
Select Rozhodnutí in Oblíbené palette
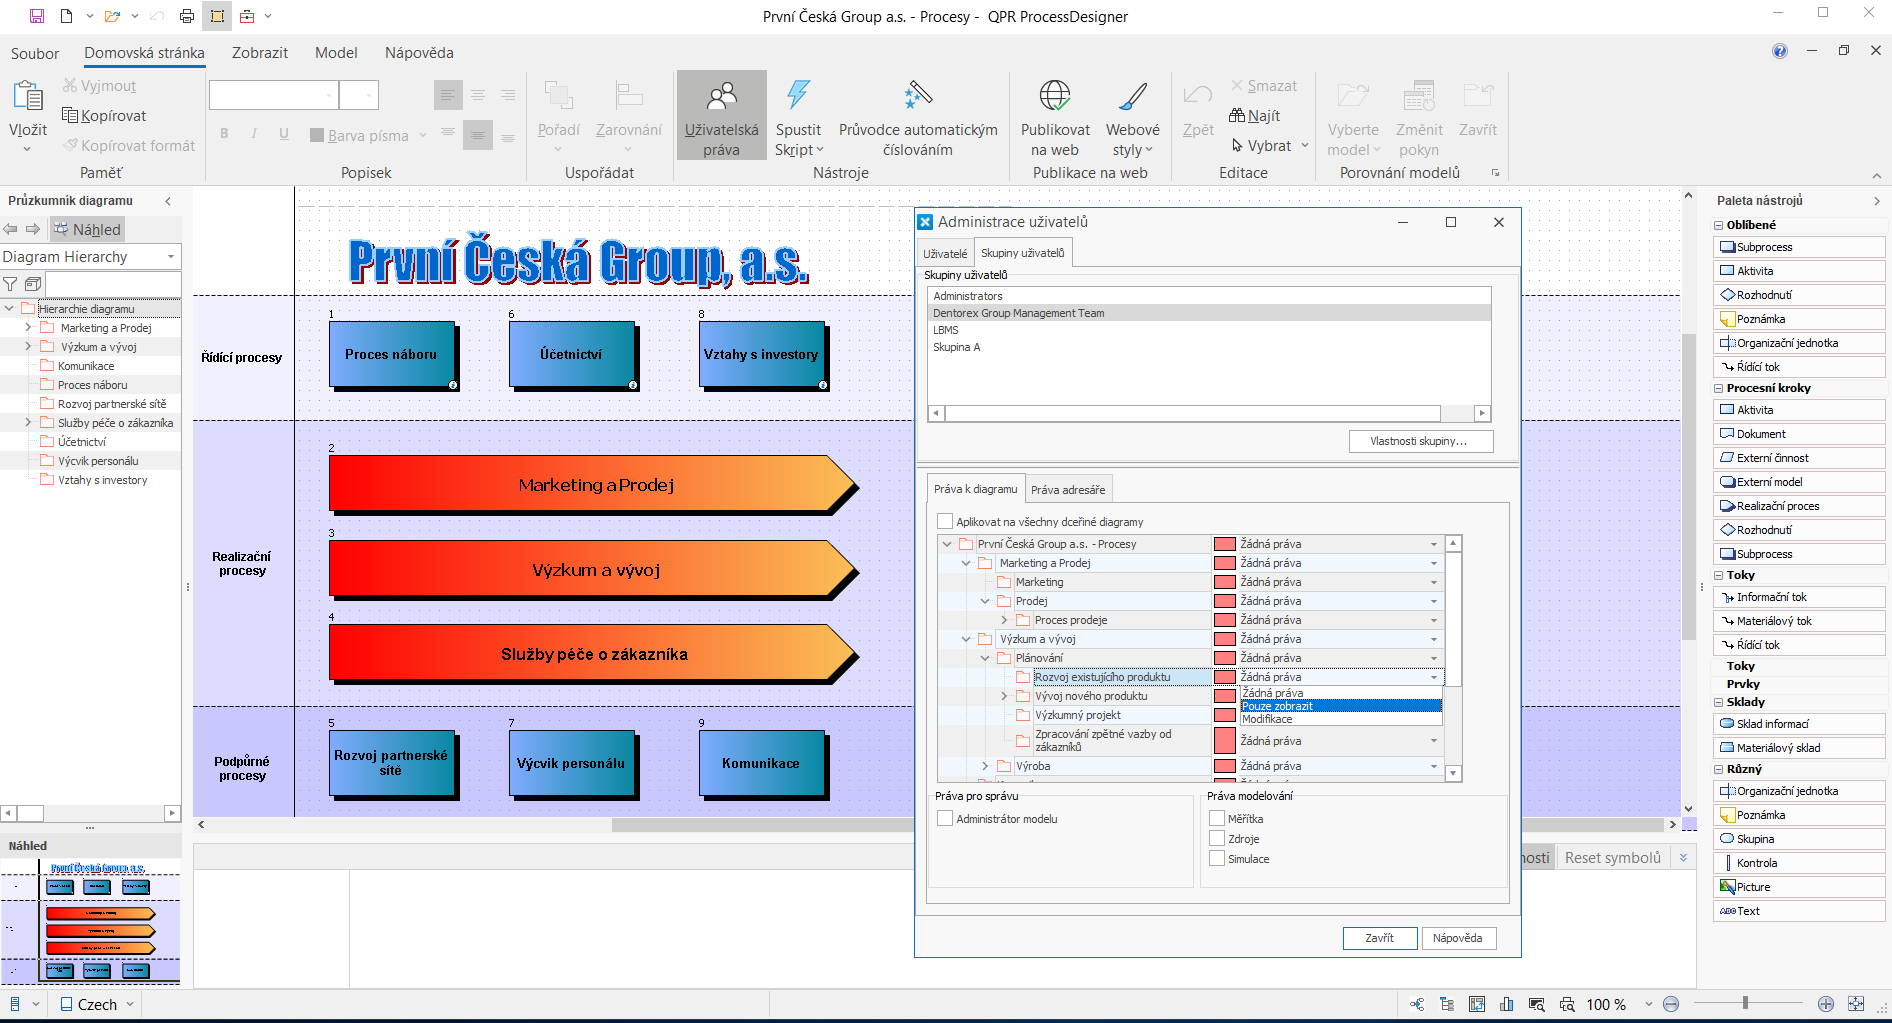(1799, 295)
